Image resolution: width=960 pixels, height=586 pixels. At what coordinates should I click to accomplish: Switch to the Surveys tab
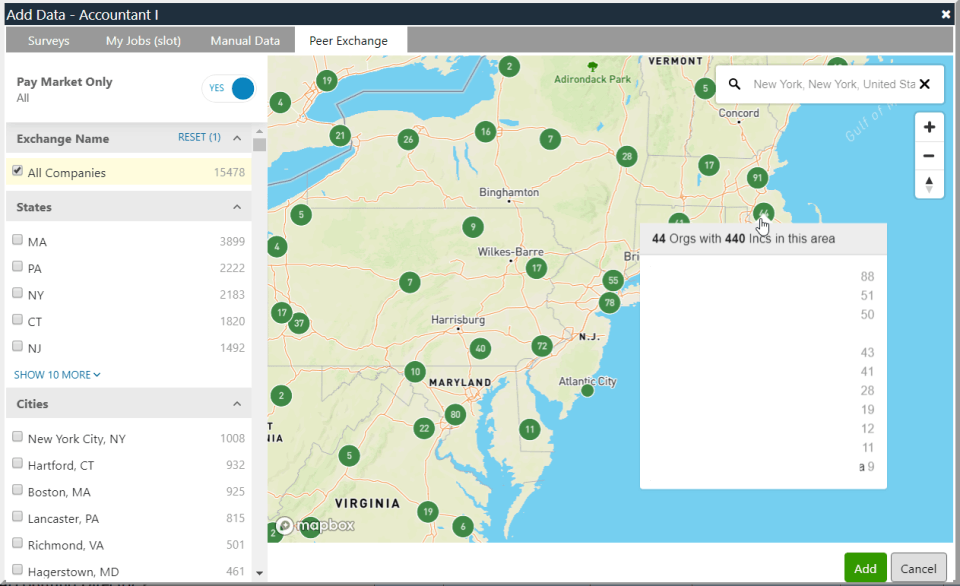pyautogui.click(x=48, y=41)
